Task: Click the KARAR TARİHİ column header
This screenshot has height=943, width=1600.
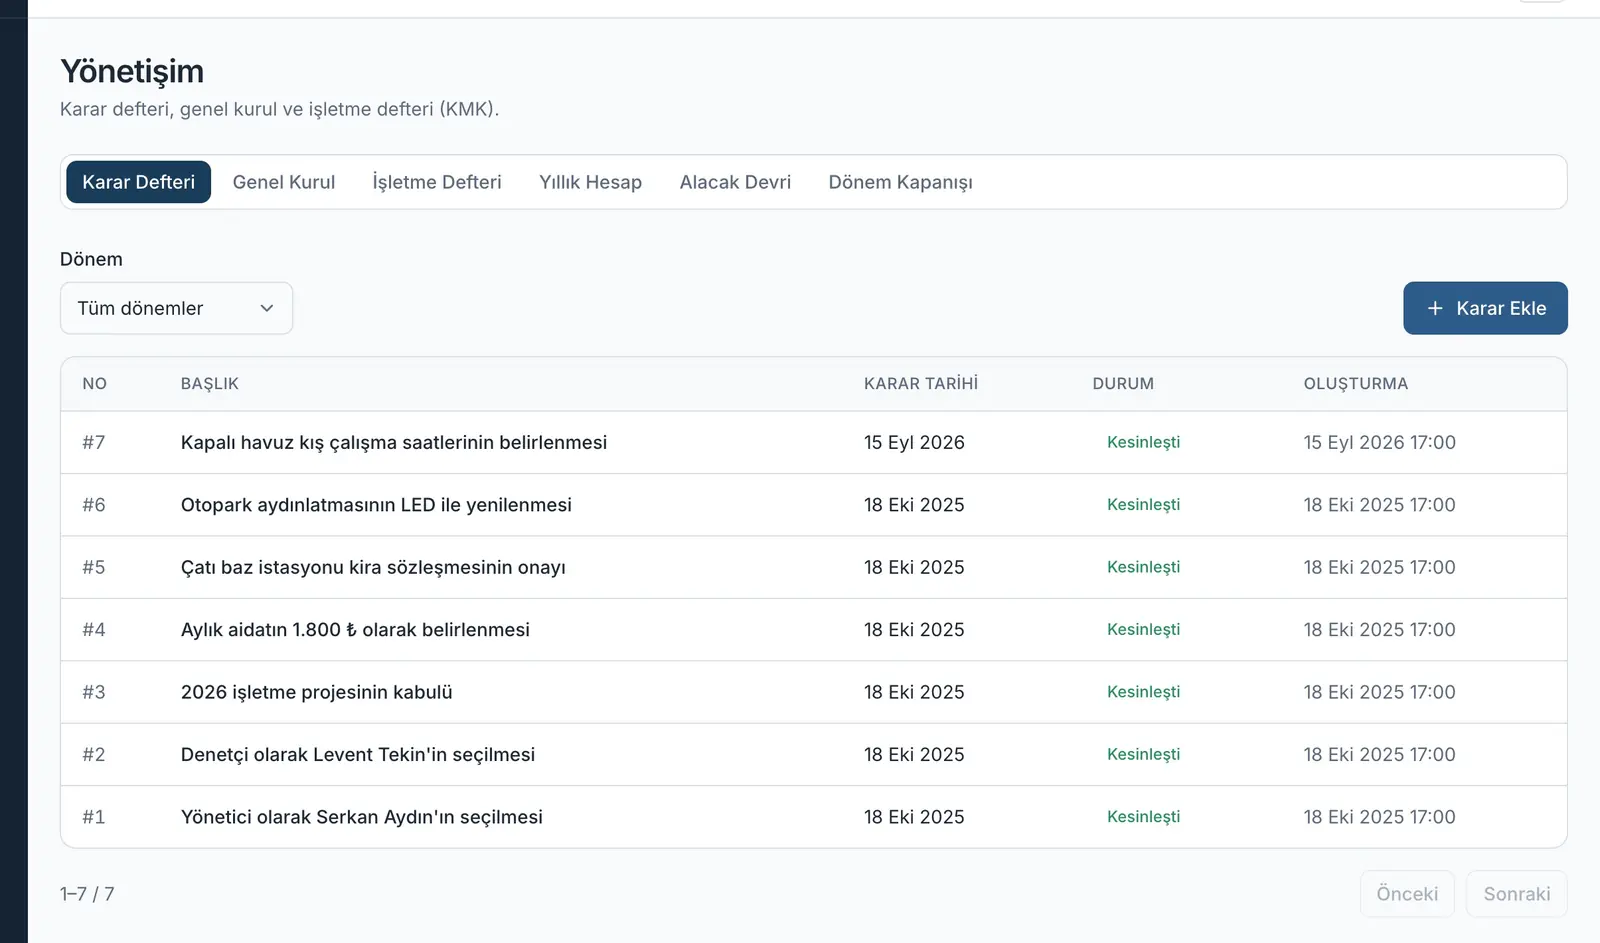Action: [921, 384]
